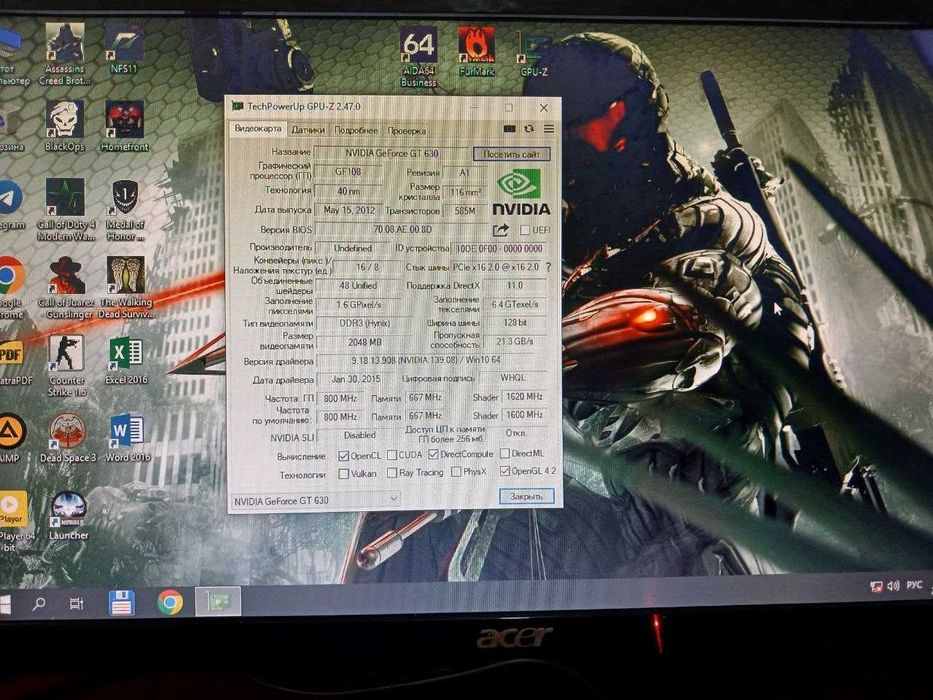This screenshot has height=700, width=933.
Task: Toggle the Ray Tracing checkbox
Action: [x=392, y=473]
